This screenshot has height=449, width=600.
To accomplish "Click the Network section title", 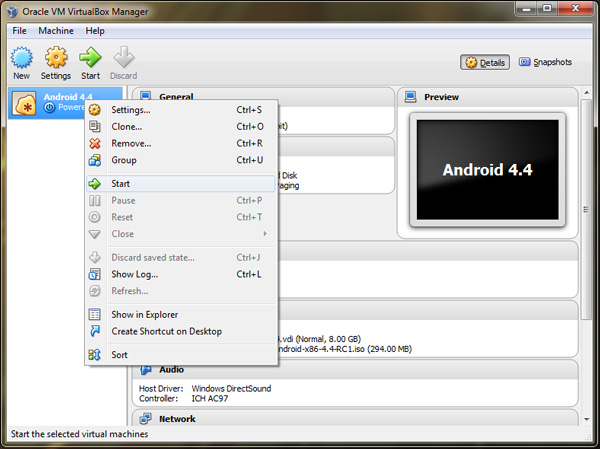I will pos(177,419).
